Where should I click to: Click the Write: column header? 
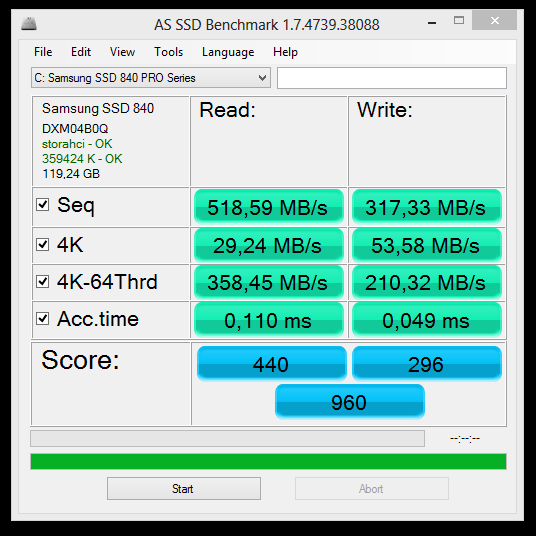[385, 110]
